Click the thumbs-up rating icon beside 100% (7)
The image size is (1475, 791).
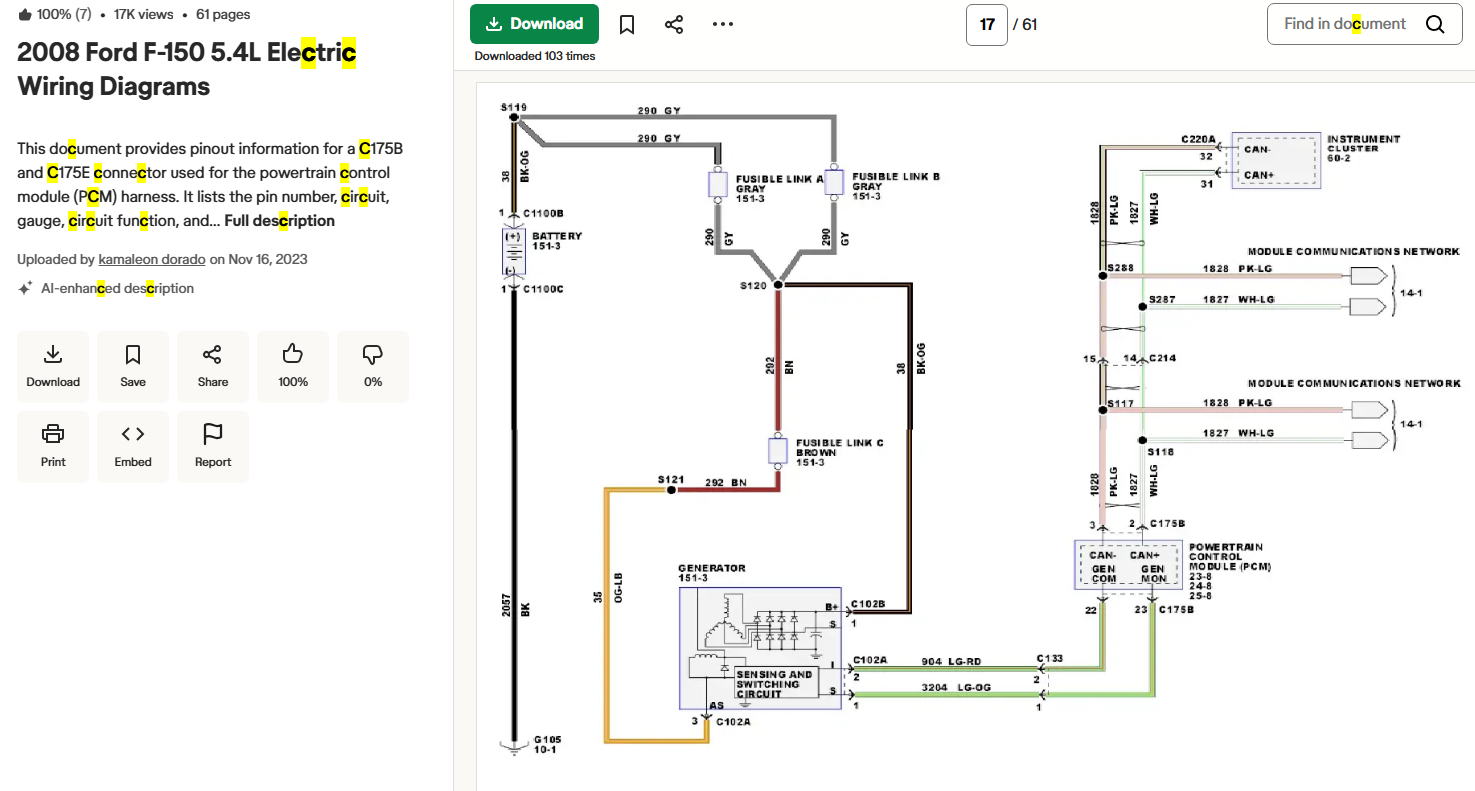click(x=25, y=14)
